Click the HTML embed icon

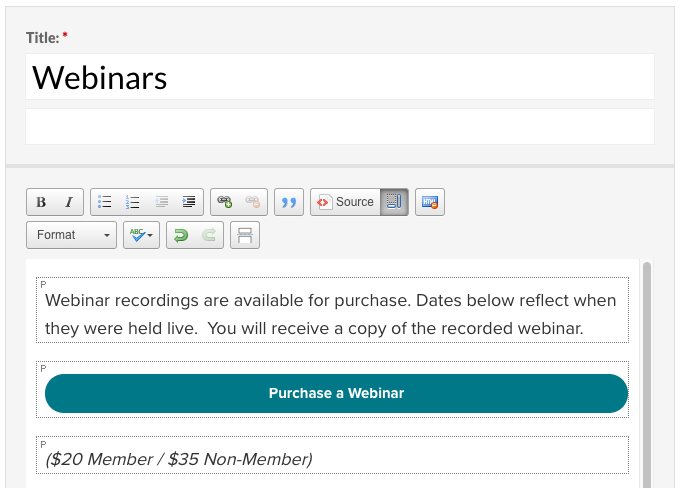(430, 202)
